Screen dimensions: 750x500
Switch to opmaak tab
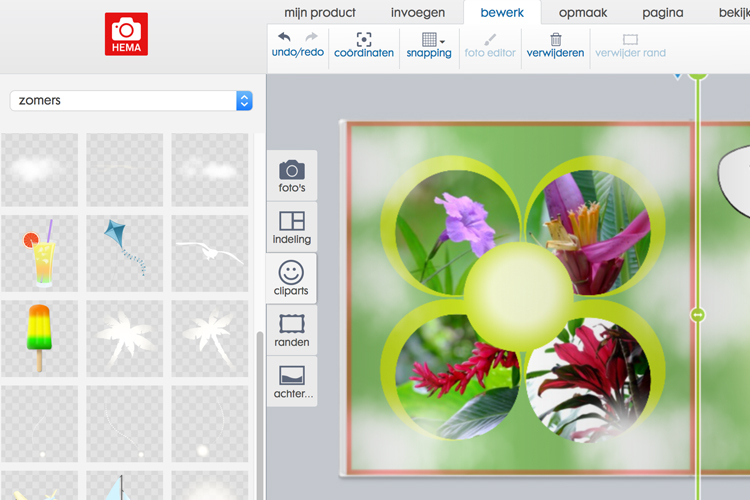(x=583, y=12)
